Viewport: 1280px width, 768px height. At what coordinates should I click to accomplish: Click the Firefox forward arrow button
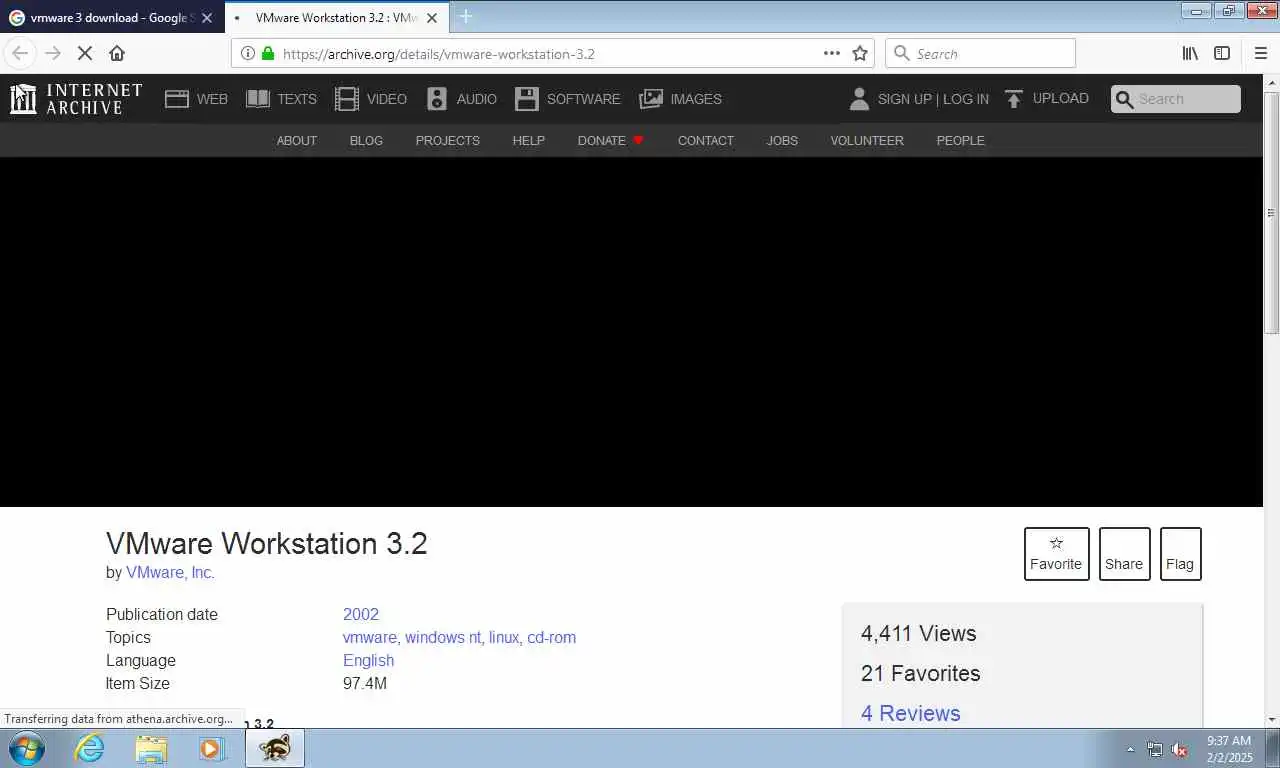pos(54,53)
